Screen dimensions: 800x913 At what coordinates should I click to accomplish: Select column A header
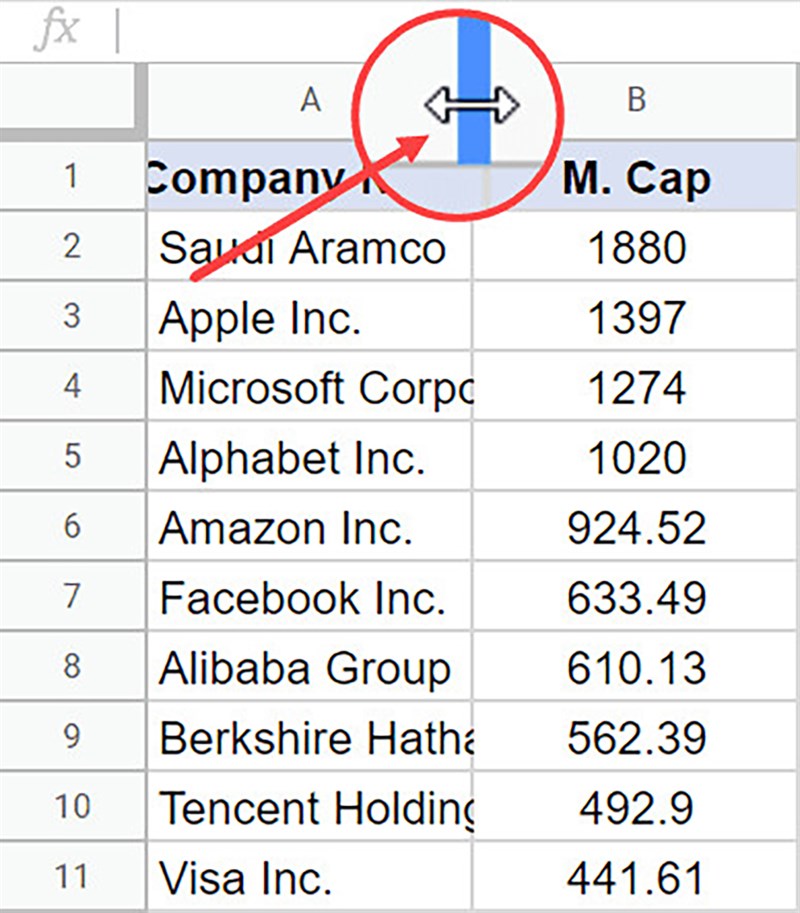[x=310, y=100]
